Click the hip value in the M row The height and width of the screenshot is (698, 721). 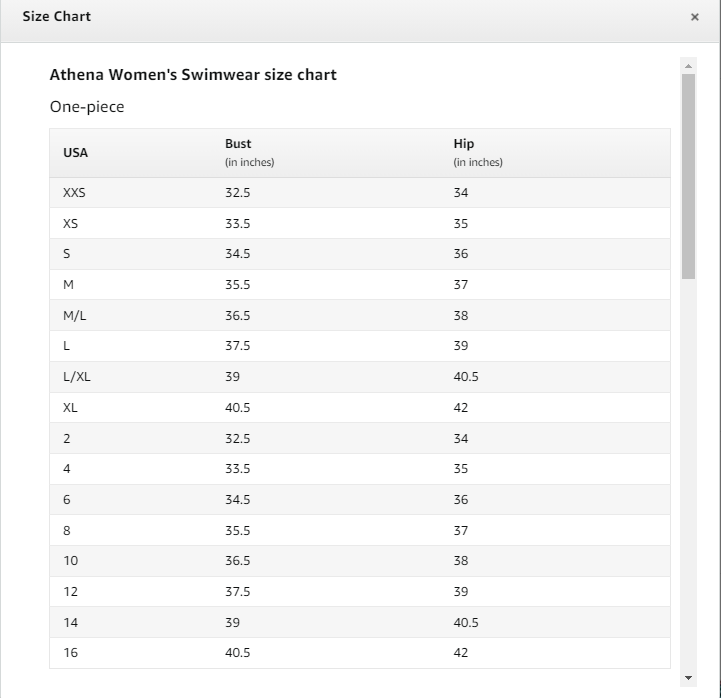(461, 285)
